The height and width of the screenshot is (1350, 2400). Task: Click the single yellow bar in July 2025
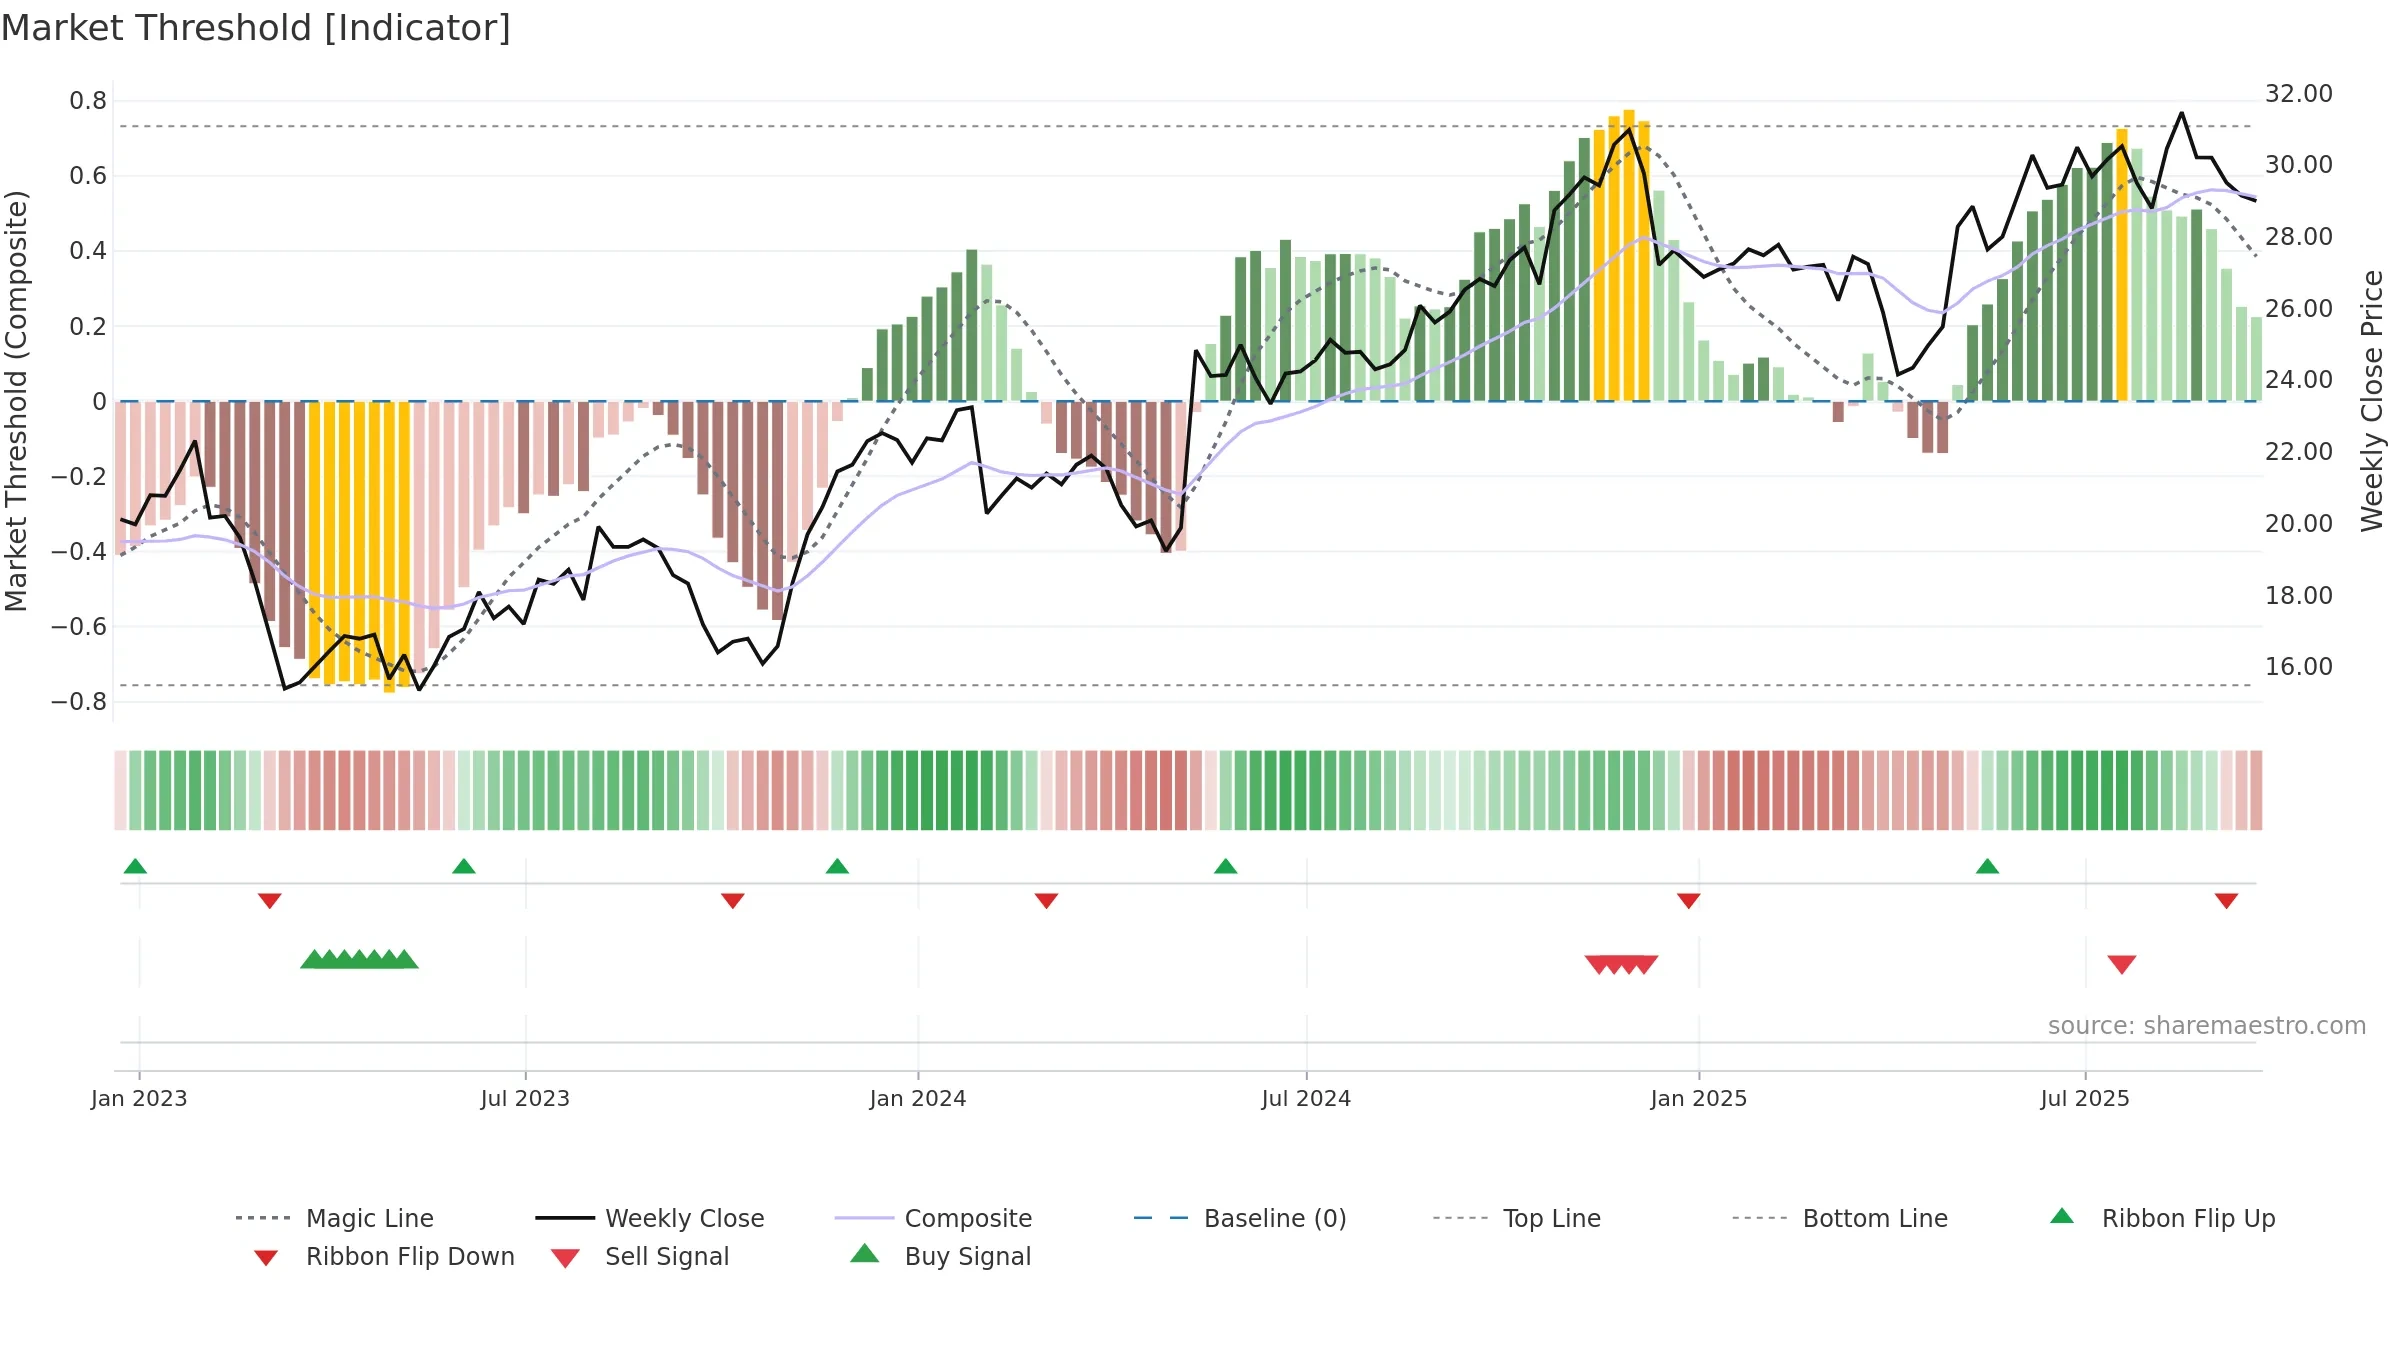coord(2122,265)
